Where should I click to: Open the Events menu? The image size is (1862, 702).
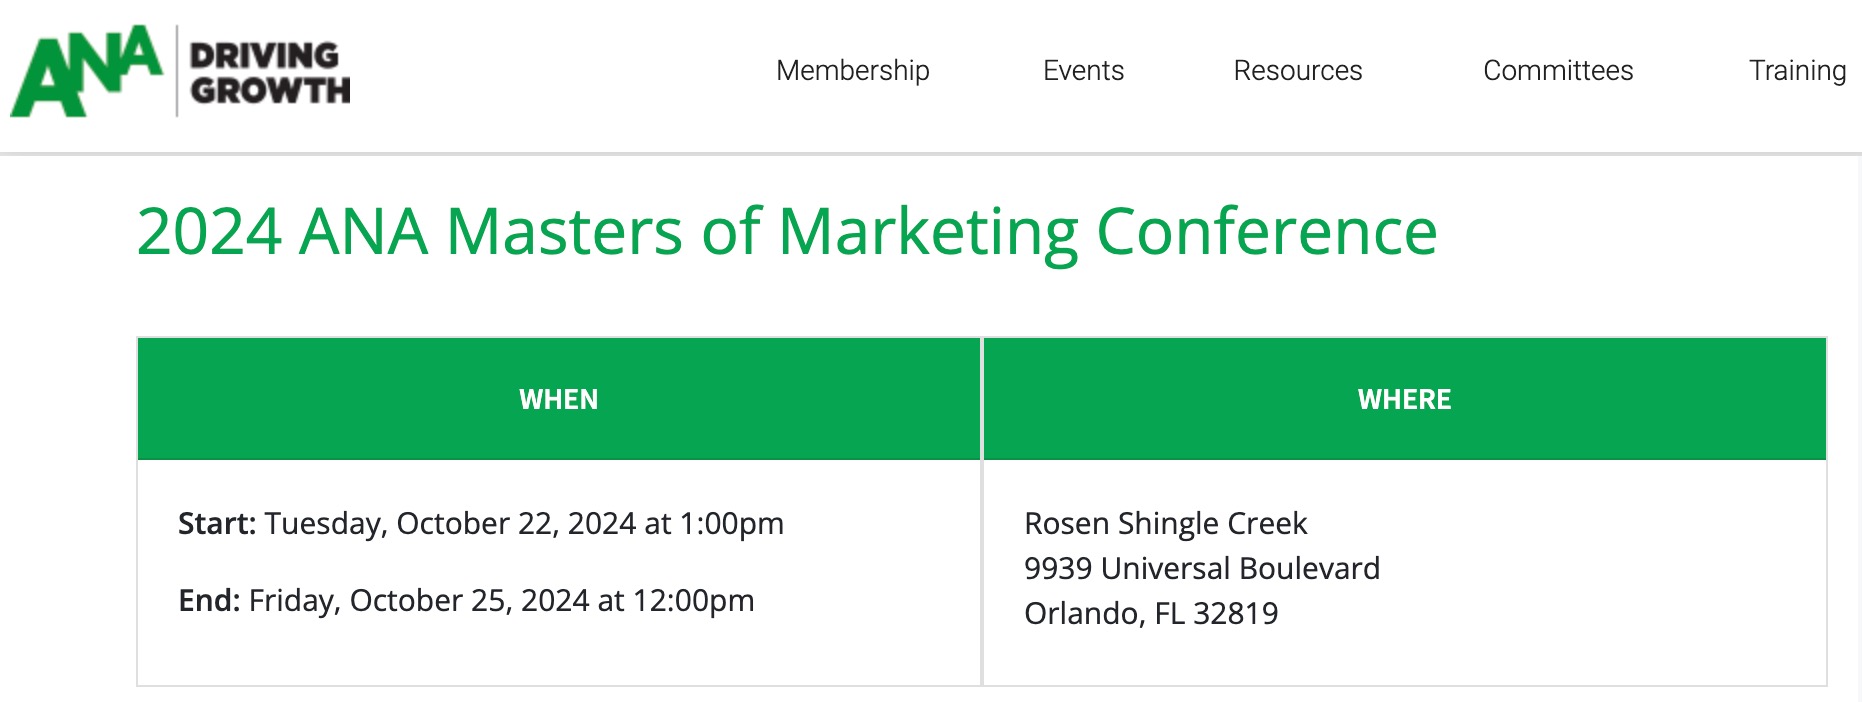point(1083,71)
